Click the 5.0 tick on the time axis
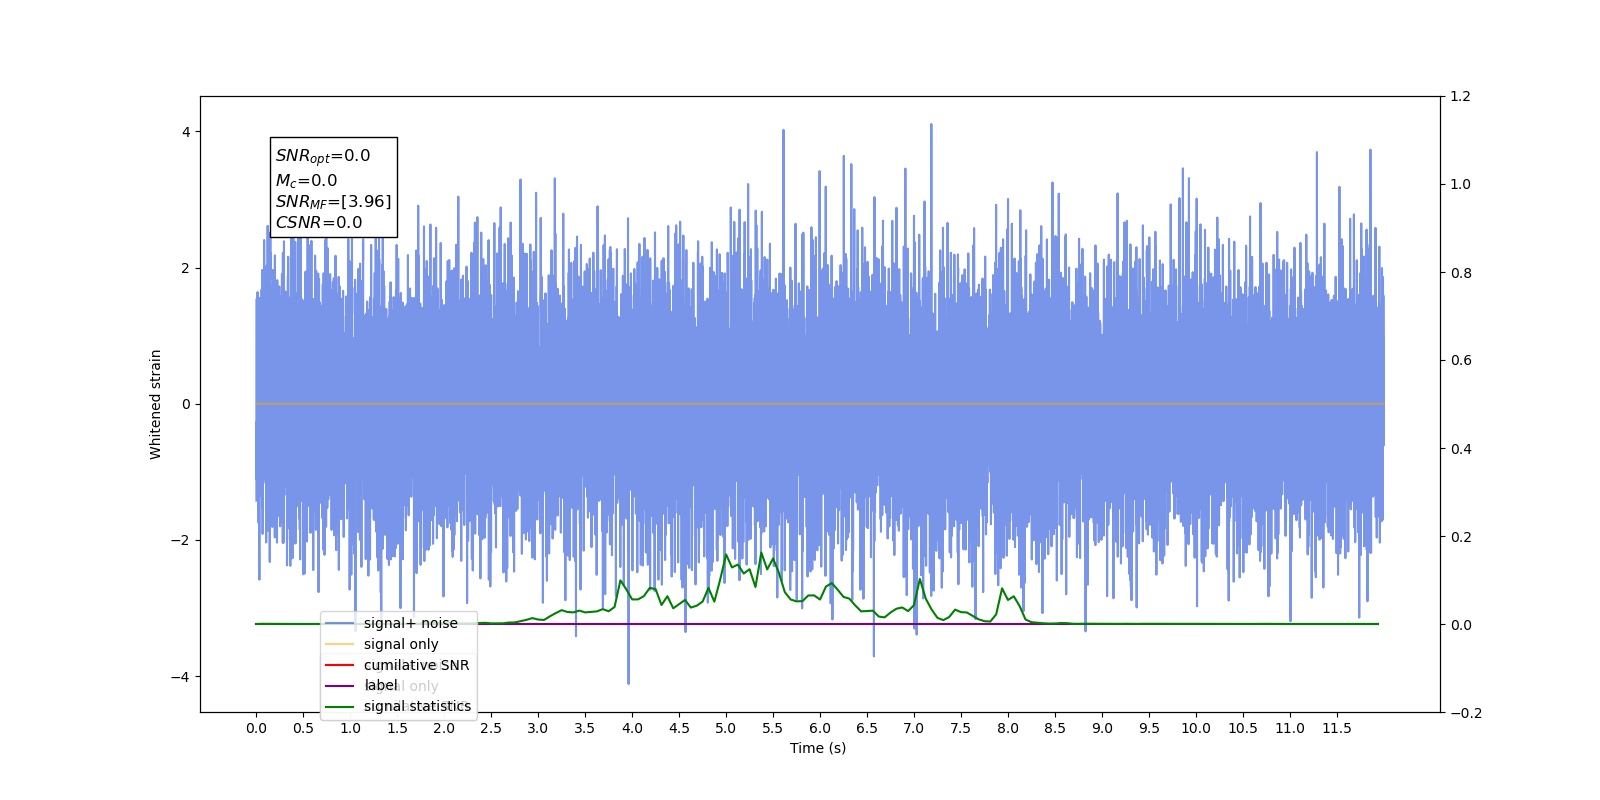This screenshot has width=1600, height=800. click(726, 728)
